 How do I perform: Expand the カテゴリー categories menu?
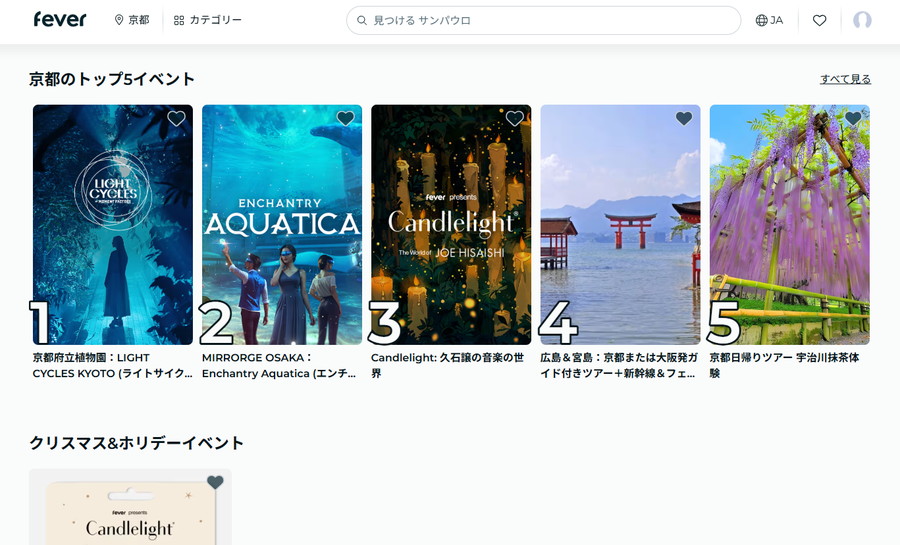(208, 20)
